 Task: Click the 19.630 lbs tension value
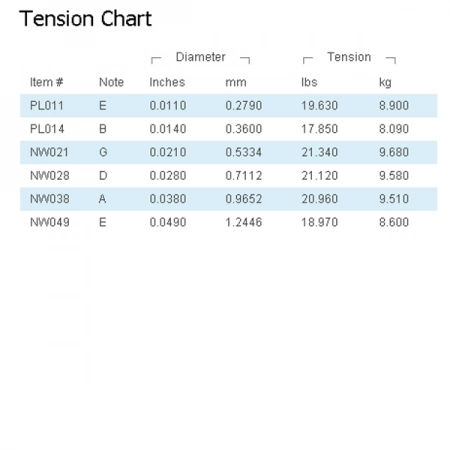320,106
